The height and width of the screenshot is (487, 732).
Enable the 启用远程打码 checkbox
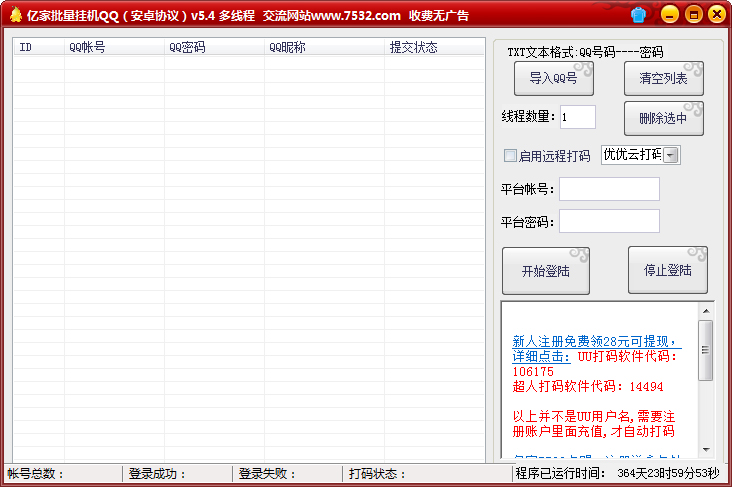(x=510, y=155)
